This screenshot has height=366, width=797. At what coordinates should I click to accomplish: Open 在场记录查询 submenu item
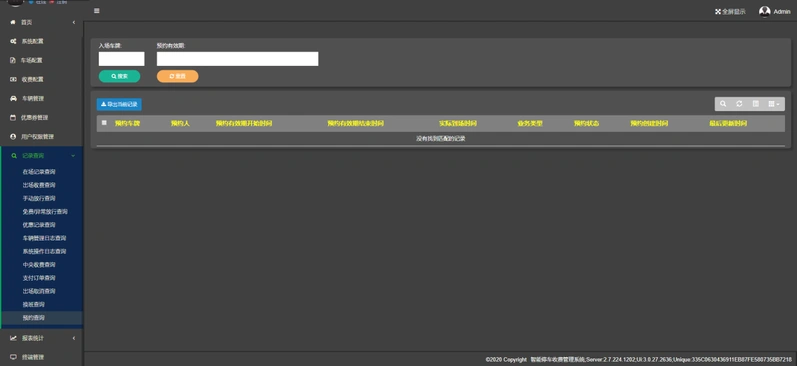click(x=39, y=172)
